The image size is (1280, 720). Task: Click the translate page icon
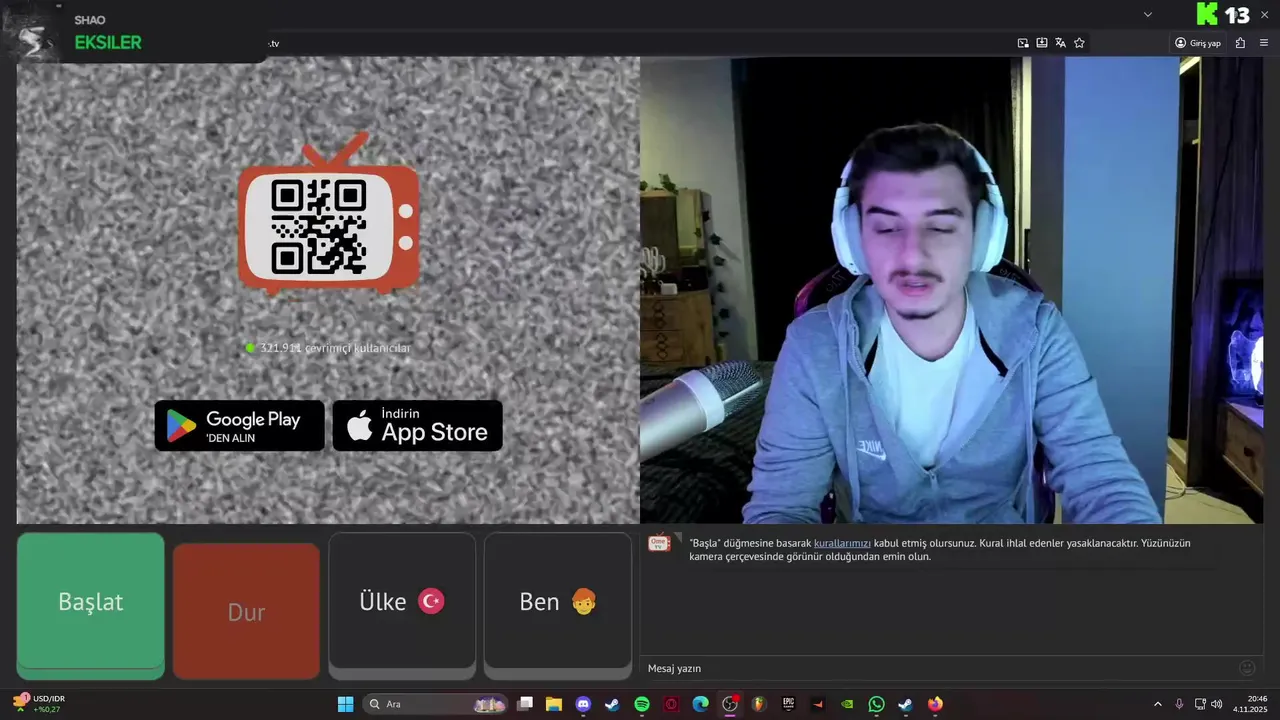click(1060, 43)
